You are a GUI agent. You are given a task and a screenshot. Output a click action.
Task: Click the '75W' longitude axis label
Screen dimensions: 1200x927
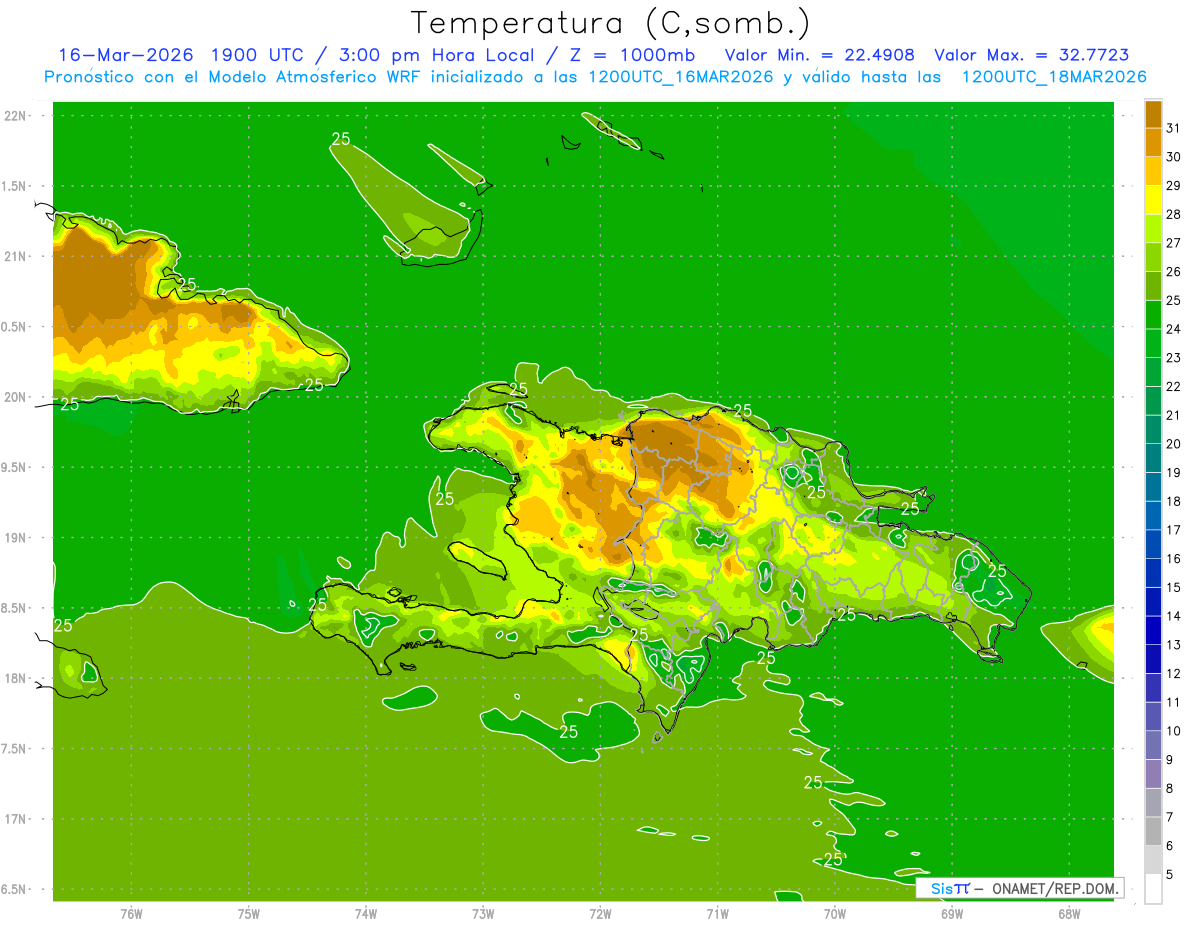pyautogui.click(x=248, y=913)
